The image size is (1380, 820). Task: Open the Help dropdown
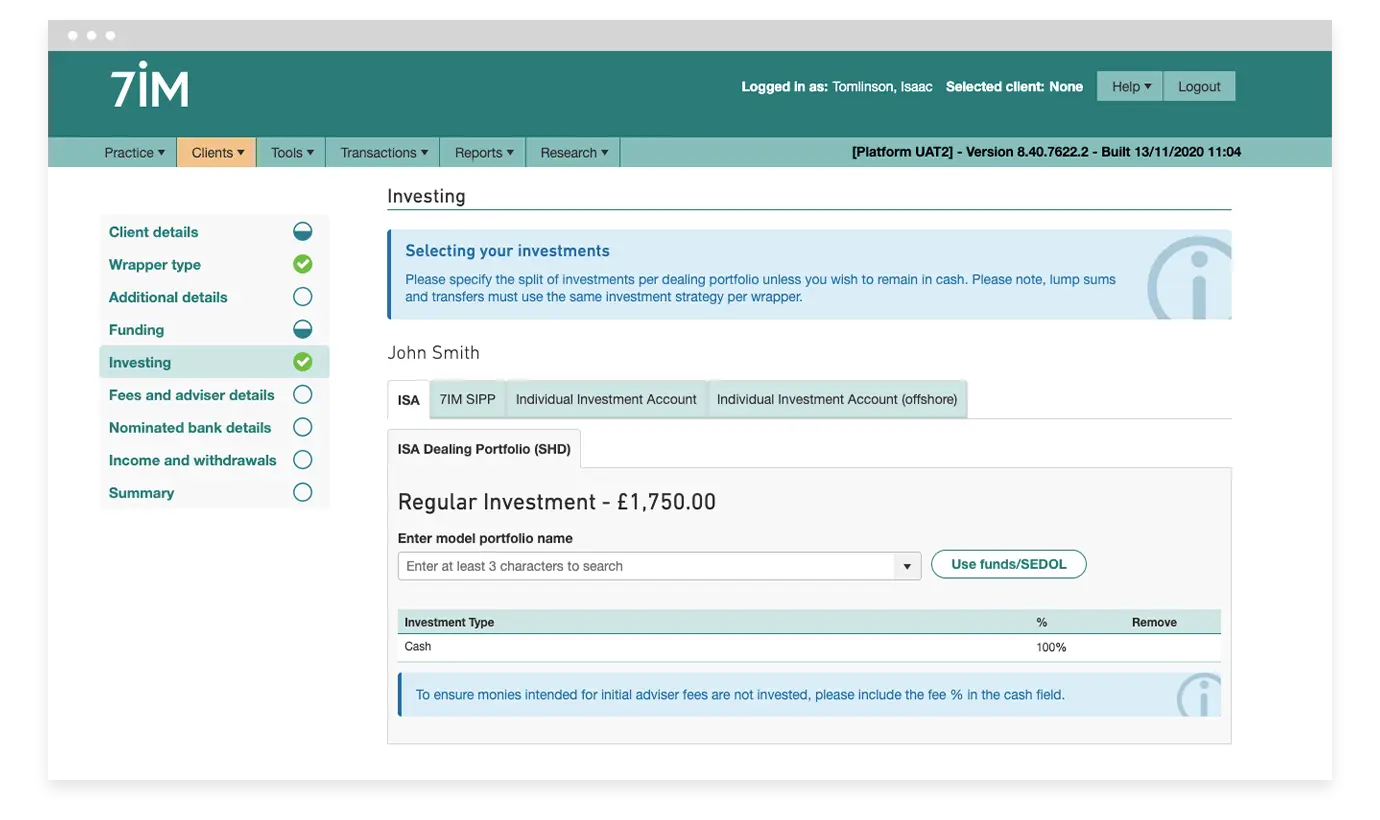[x=1130, y=87]
